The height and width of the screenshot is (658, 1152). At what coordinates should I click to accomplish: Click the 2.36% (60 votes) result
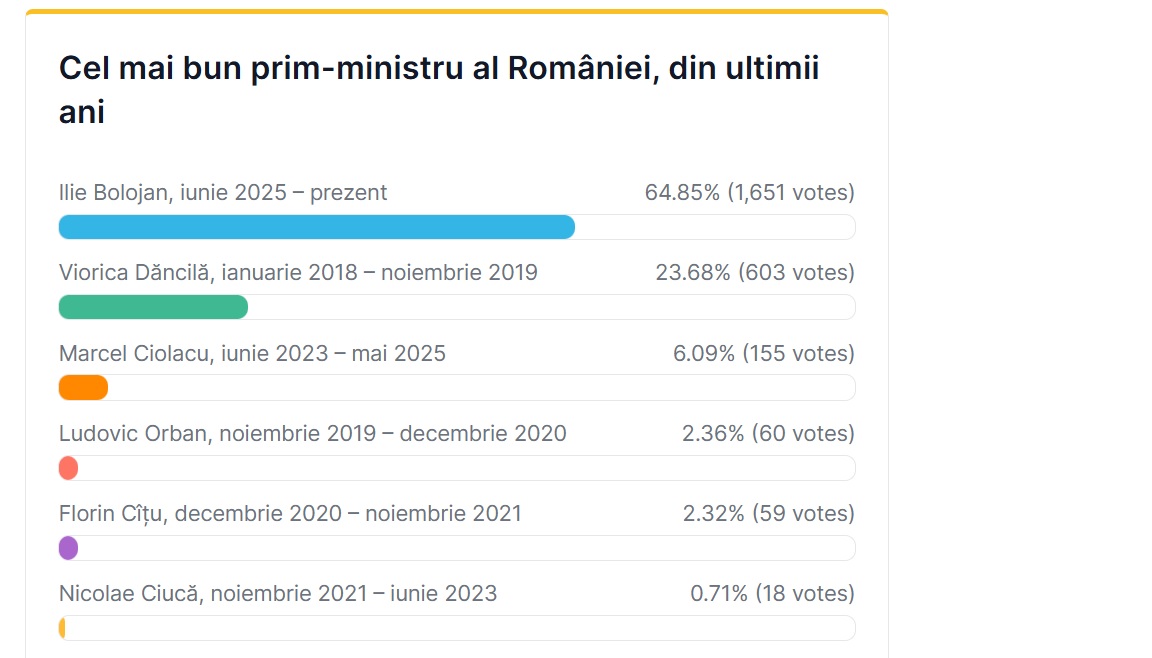(768, 434)
